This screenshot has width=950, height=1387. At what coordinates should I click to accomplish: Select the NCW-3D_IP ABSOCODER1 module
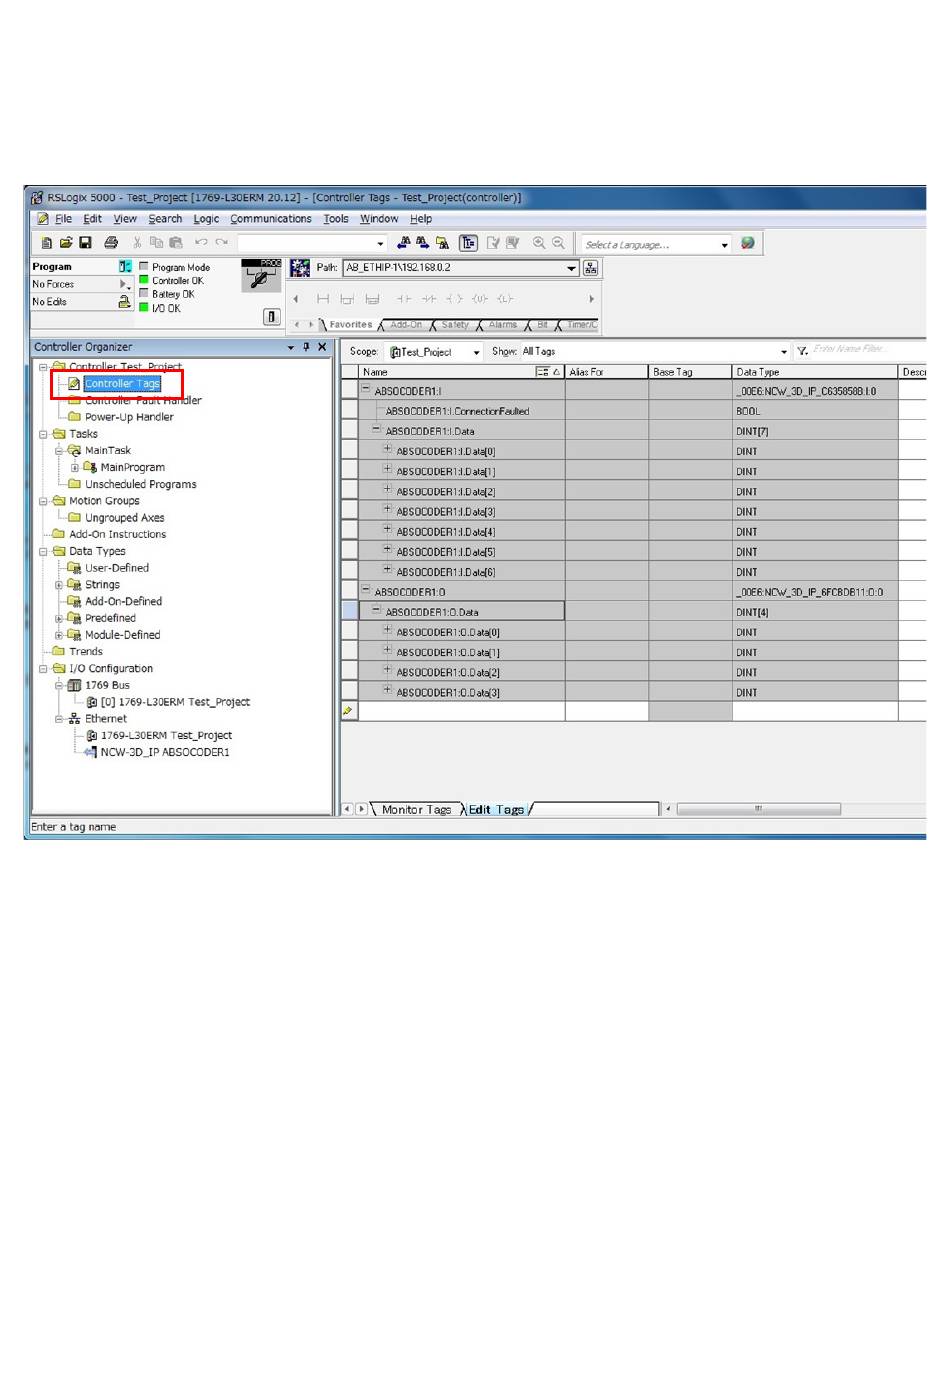[x=165, y=752]
